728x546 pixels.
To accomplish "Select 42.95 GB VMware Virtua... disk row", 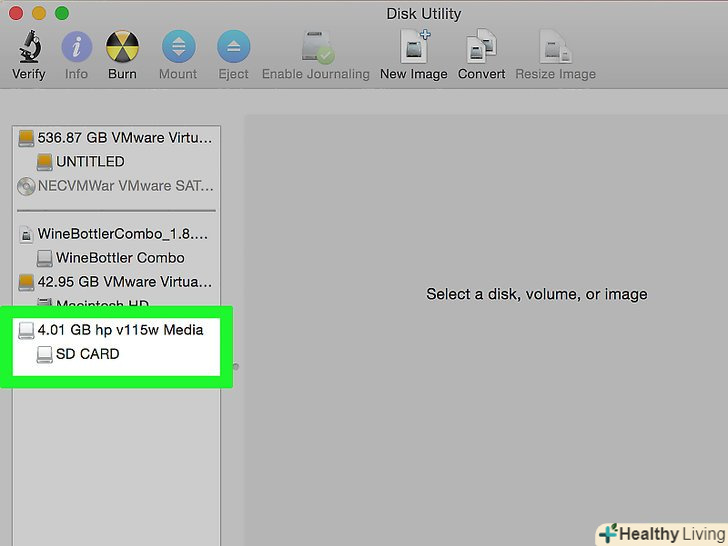I will (116, 282).
